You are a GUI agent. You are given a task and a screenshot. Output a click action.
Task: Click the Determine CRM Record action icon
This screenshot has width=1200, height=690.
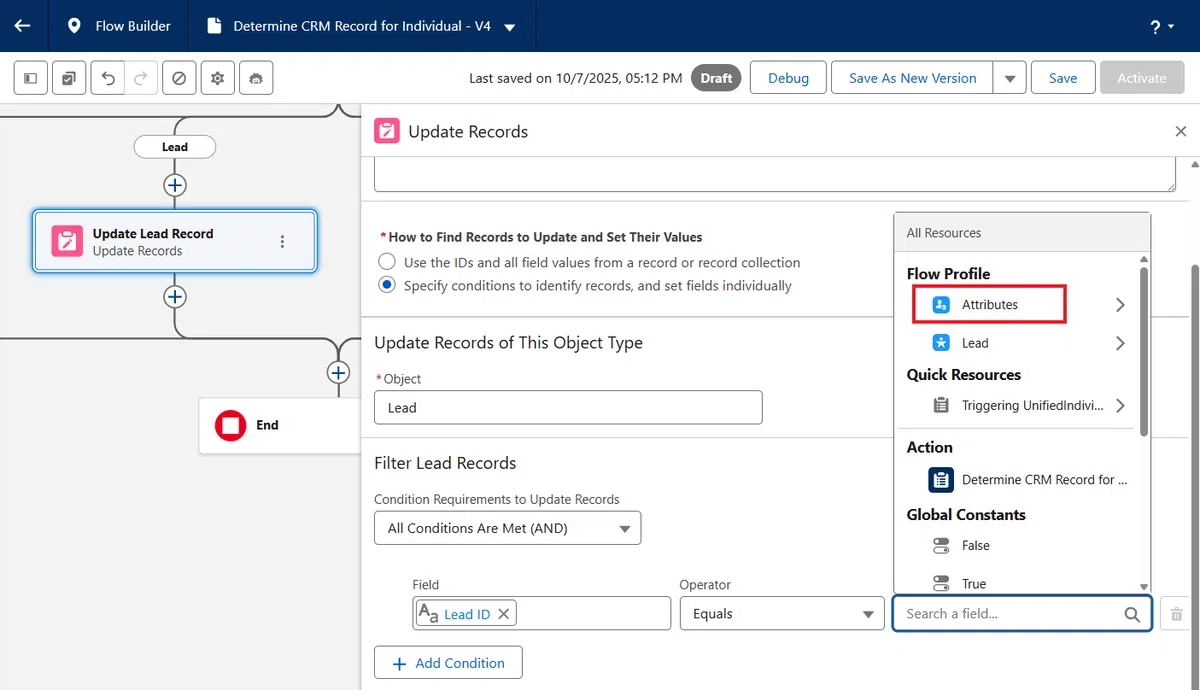click(x=940, y=480)
